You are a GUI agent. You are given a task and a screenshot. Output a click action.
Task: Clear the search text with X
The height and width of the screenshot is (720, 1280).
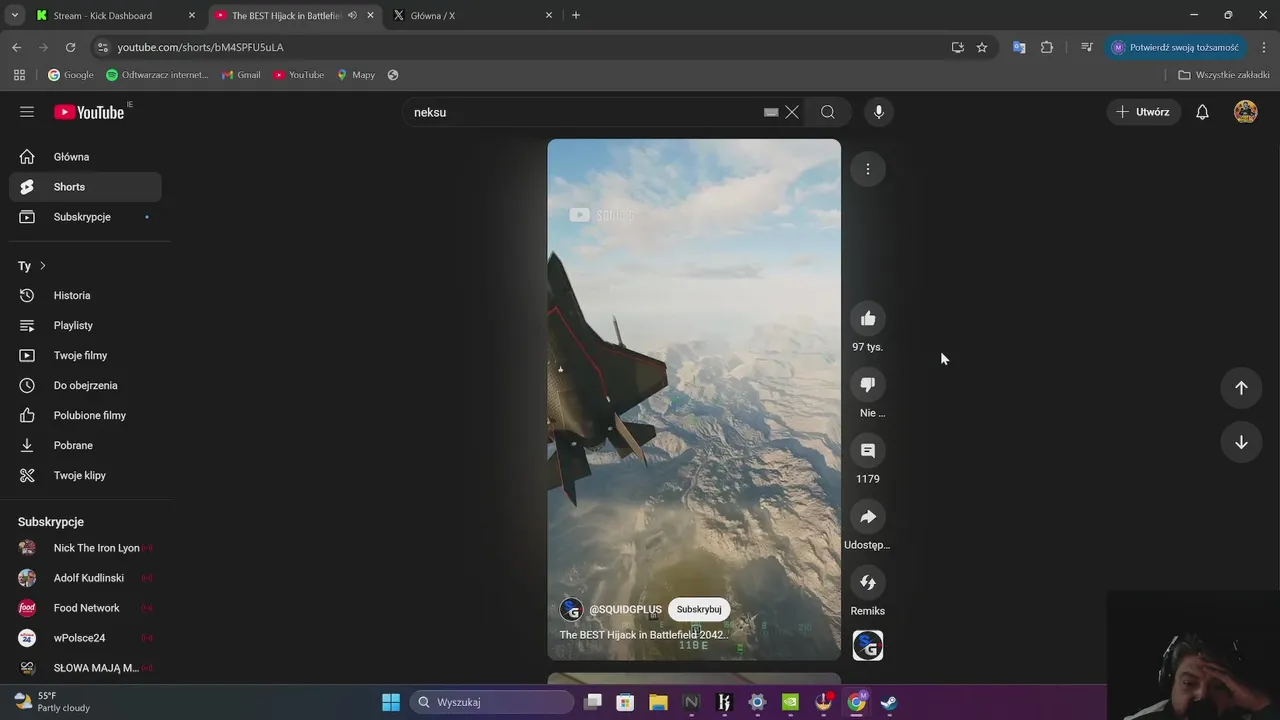792,112
